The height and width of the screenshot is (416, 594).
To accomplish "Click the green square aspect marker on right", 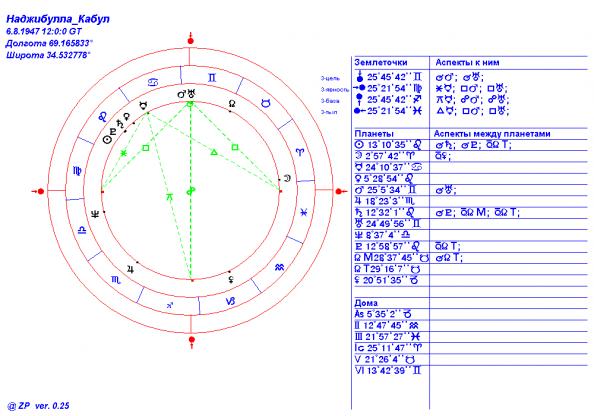I will [x=235, y=147].
